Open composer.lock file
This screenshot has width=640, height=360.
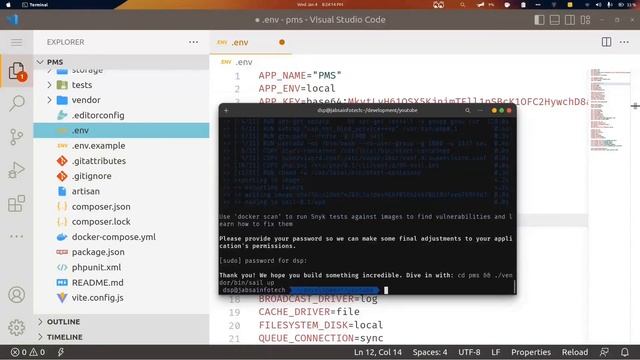[101, 222]
